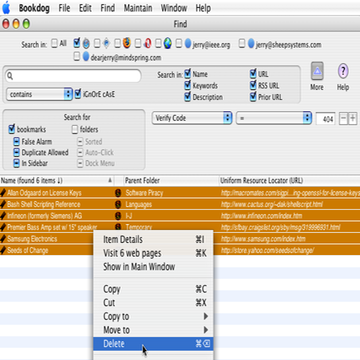
Task: Click traffic light icon beside I-J folder
Action: [118, 216]
